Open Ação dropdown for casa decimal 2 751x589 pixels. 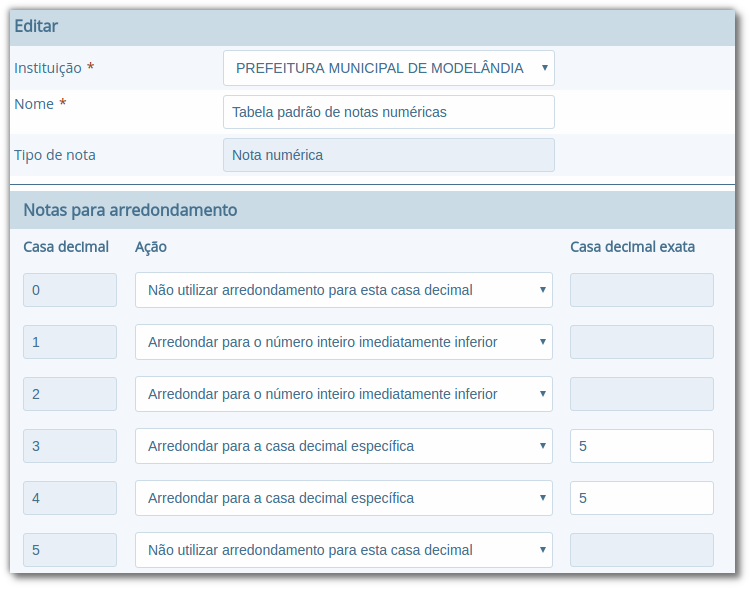[x=343, y=394]
